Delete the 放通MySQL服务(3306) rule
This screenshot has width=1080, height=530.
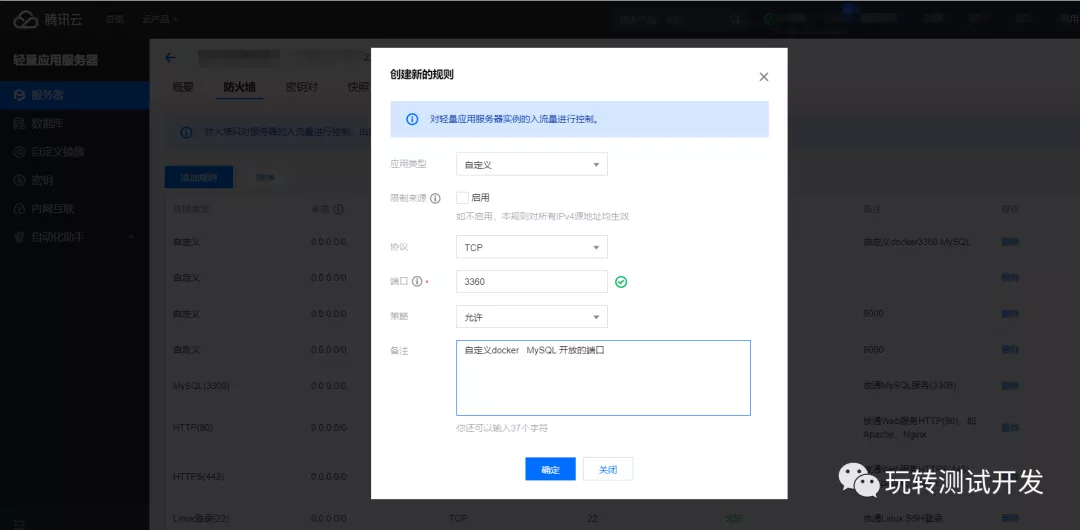coord(1010,385)
